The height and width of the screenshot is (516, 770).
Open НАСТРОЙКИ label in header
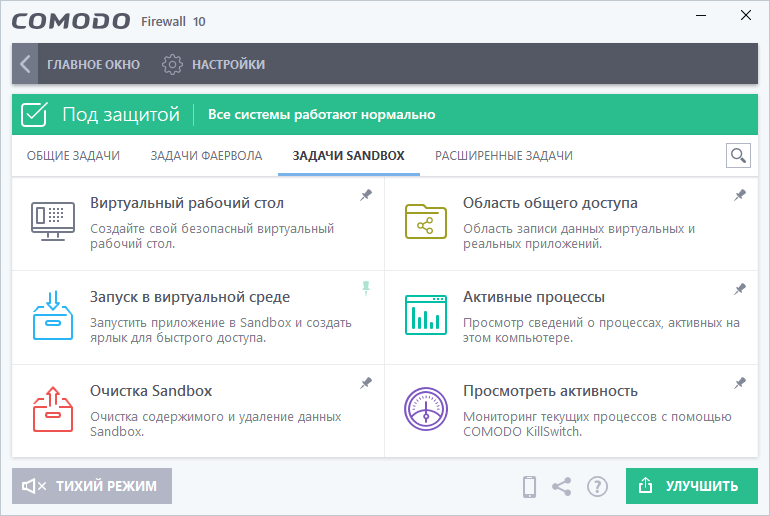click(228, 64)
